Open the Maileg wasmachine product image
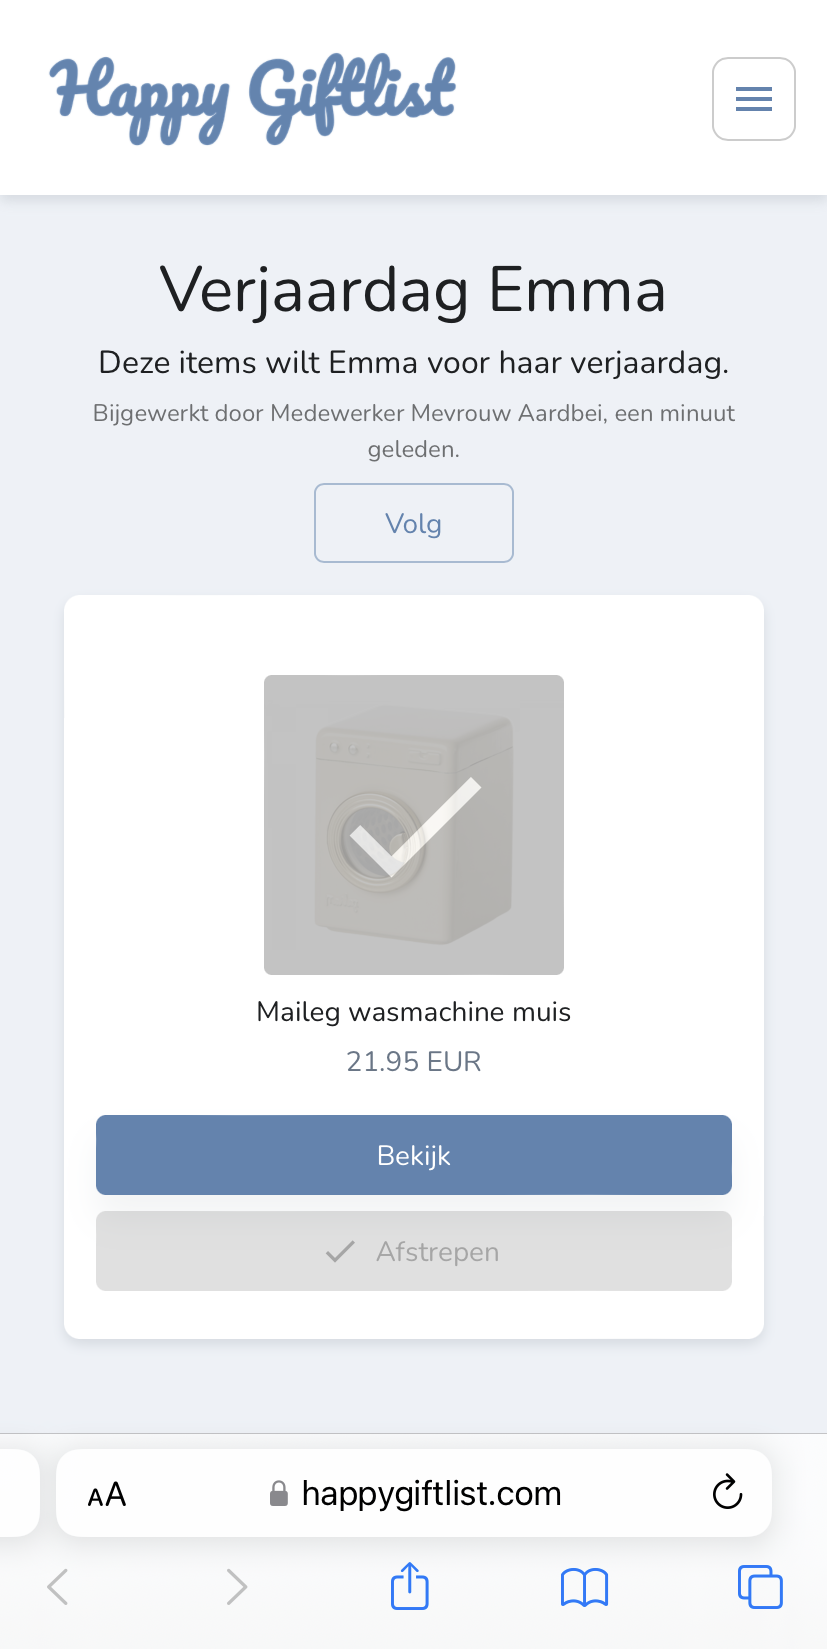This screenshot has height=1649, width=827. coord(414,825)
